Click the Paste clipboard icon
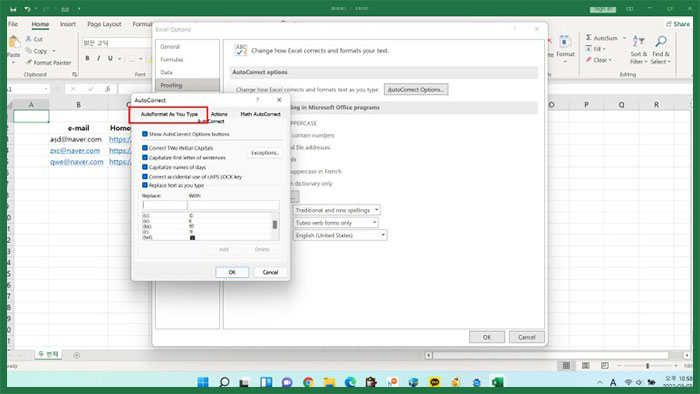 point(14,42)
